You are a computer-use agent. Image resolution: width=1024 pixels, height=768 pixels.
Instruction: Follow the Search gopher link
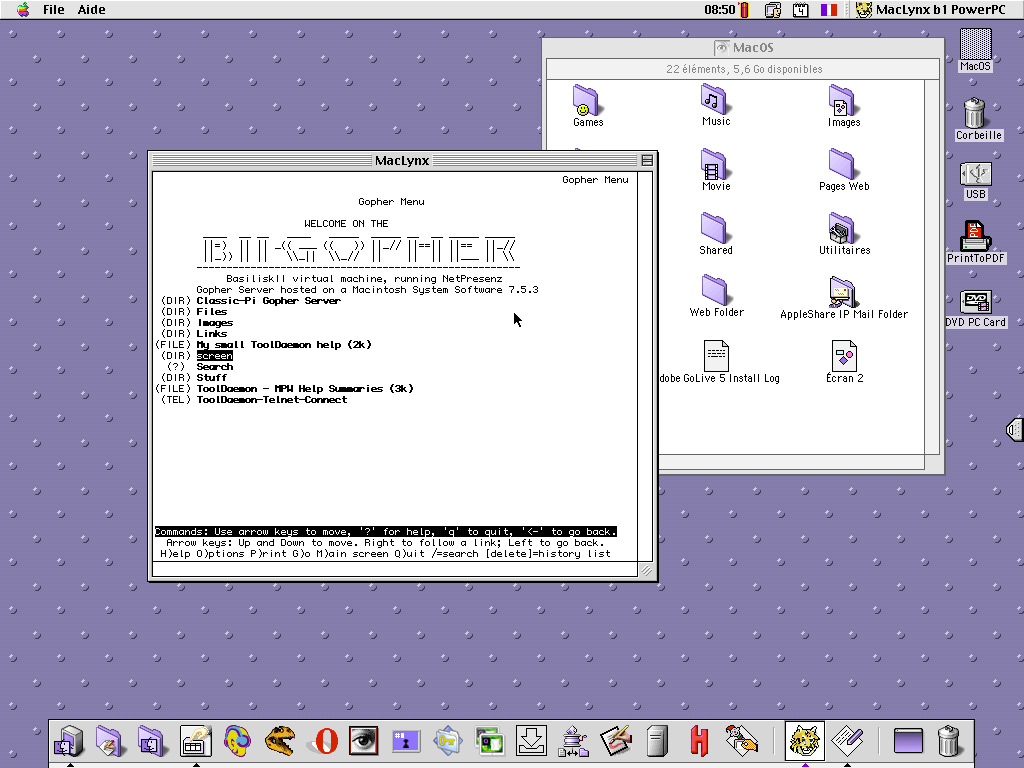tap(215, 367)
